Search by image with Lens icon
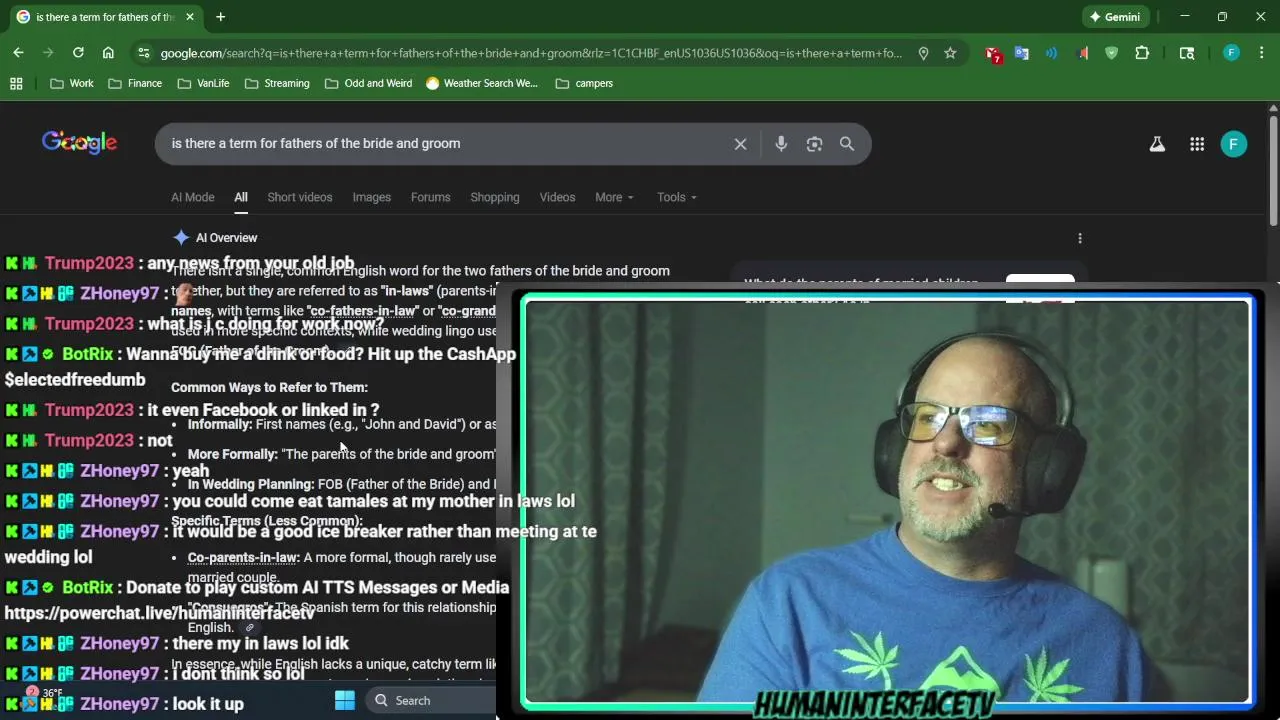Screen dimensions: 1280x720 point(814,144)
